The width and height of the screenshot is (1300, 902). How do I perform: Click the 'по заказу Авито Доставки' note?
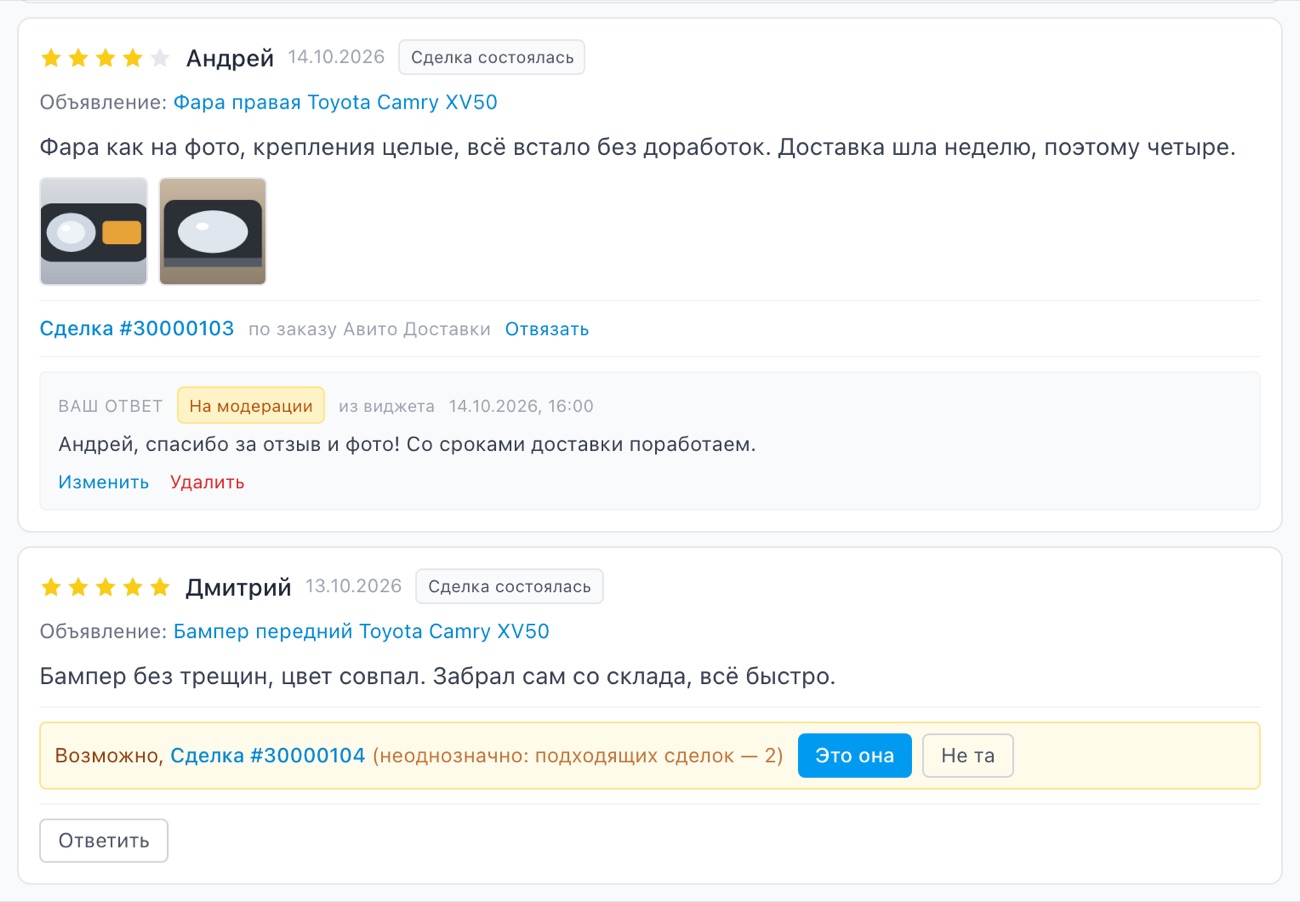(x=369, y=329)
